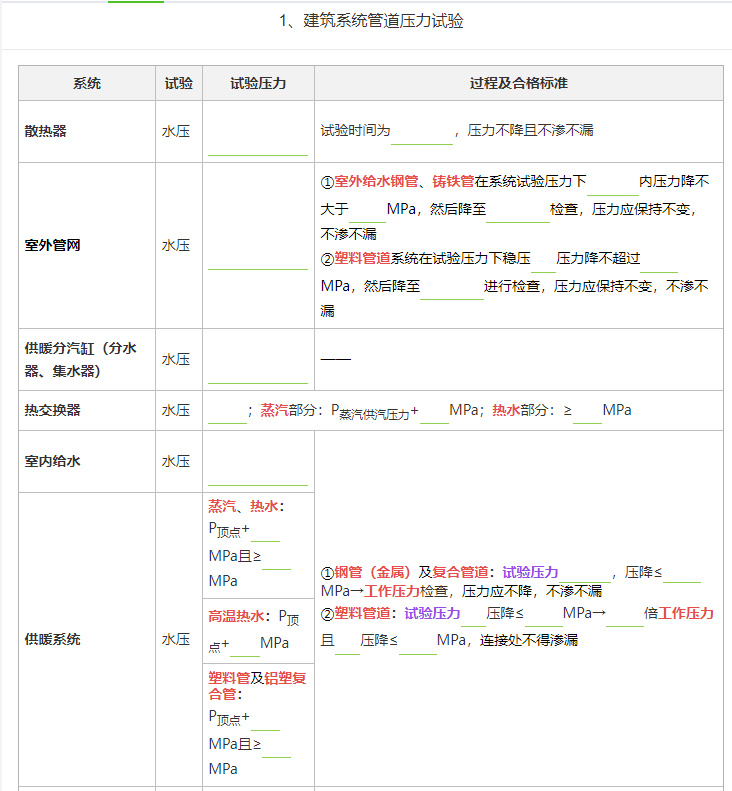Click the 塑料管及铝塑复合管 label
Screen dimensions: 732x791
pos(257,686)
